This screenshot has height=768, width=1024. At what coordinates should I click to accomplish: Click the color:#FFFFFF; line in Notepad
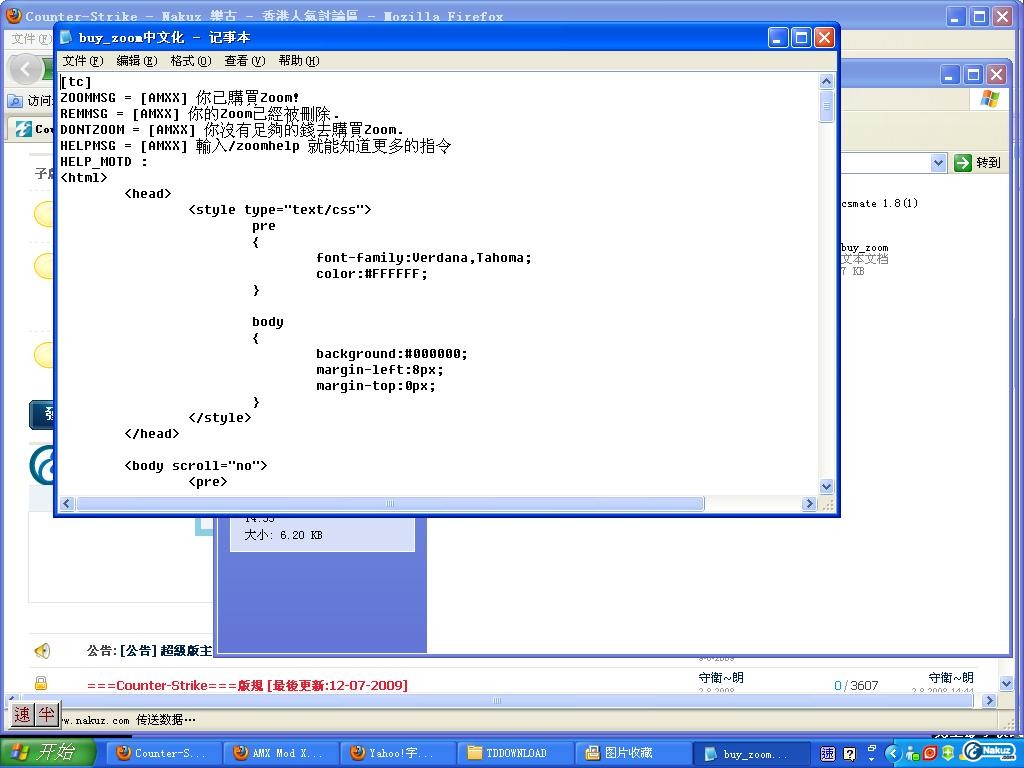coord(372,274)
